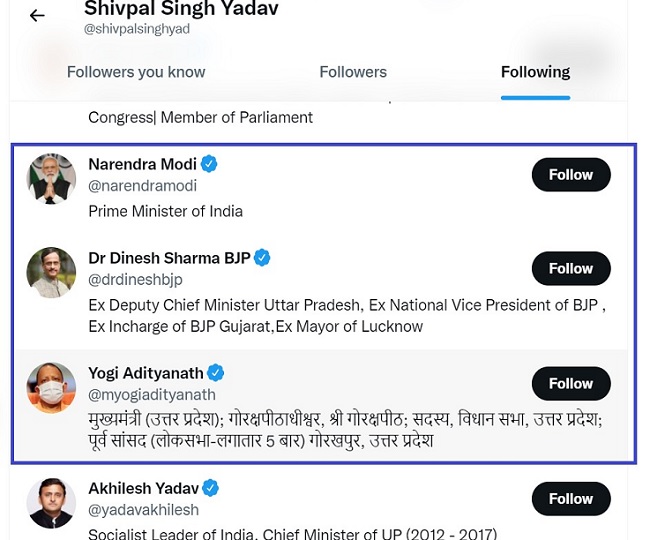
Task: Open Dr Dinesh Sharma's profile picture
Action: click(51, 272)
